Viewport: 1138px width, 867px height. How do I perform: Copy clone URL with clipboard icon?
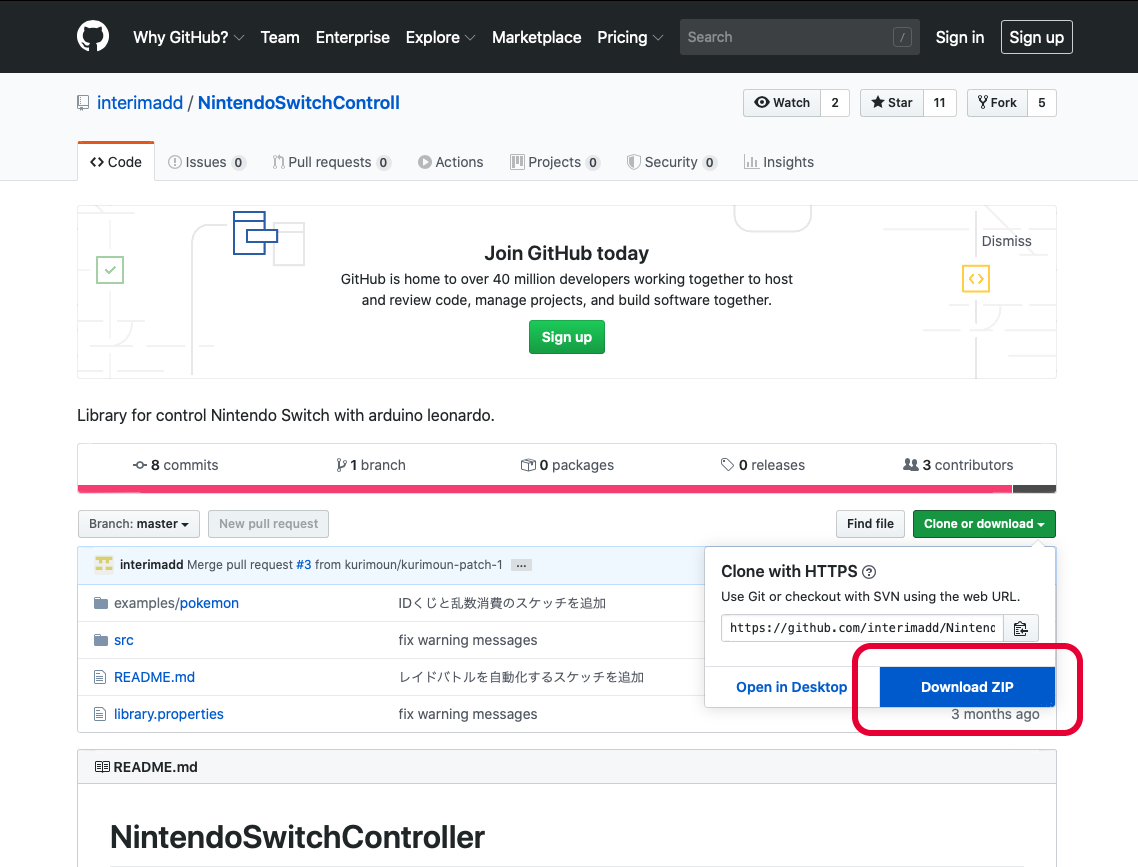point(1020,628)
